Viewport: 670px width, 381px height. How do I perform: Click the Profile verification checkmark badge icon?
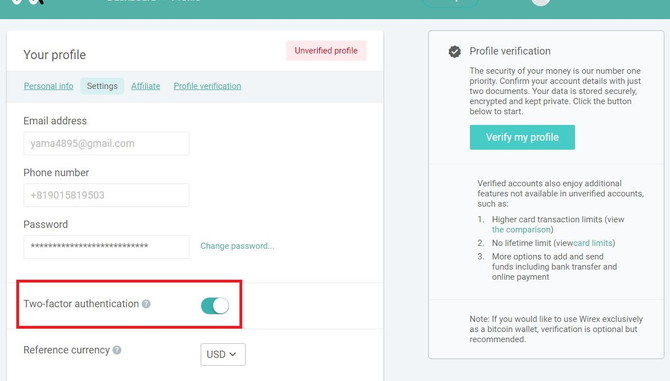pyautogui.click(x=455, y=52)
